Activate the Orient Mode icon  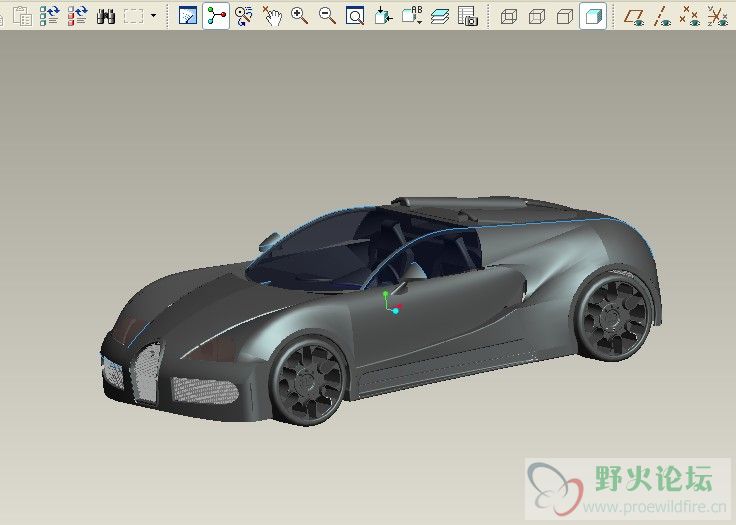pos(244,16)
